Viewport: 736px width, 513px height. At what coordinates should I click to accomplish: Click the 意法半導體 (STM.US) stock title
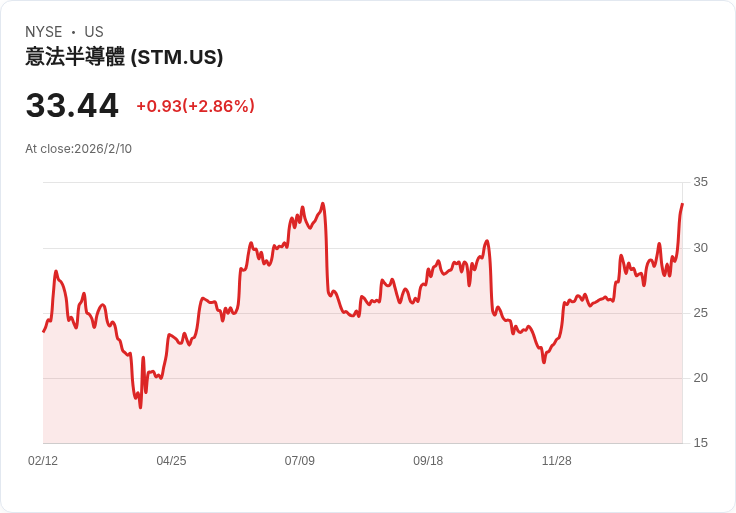[124, 57]
